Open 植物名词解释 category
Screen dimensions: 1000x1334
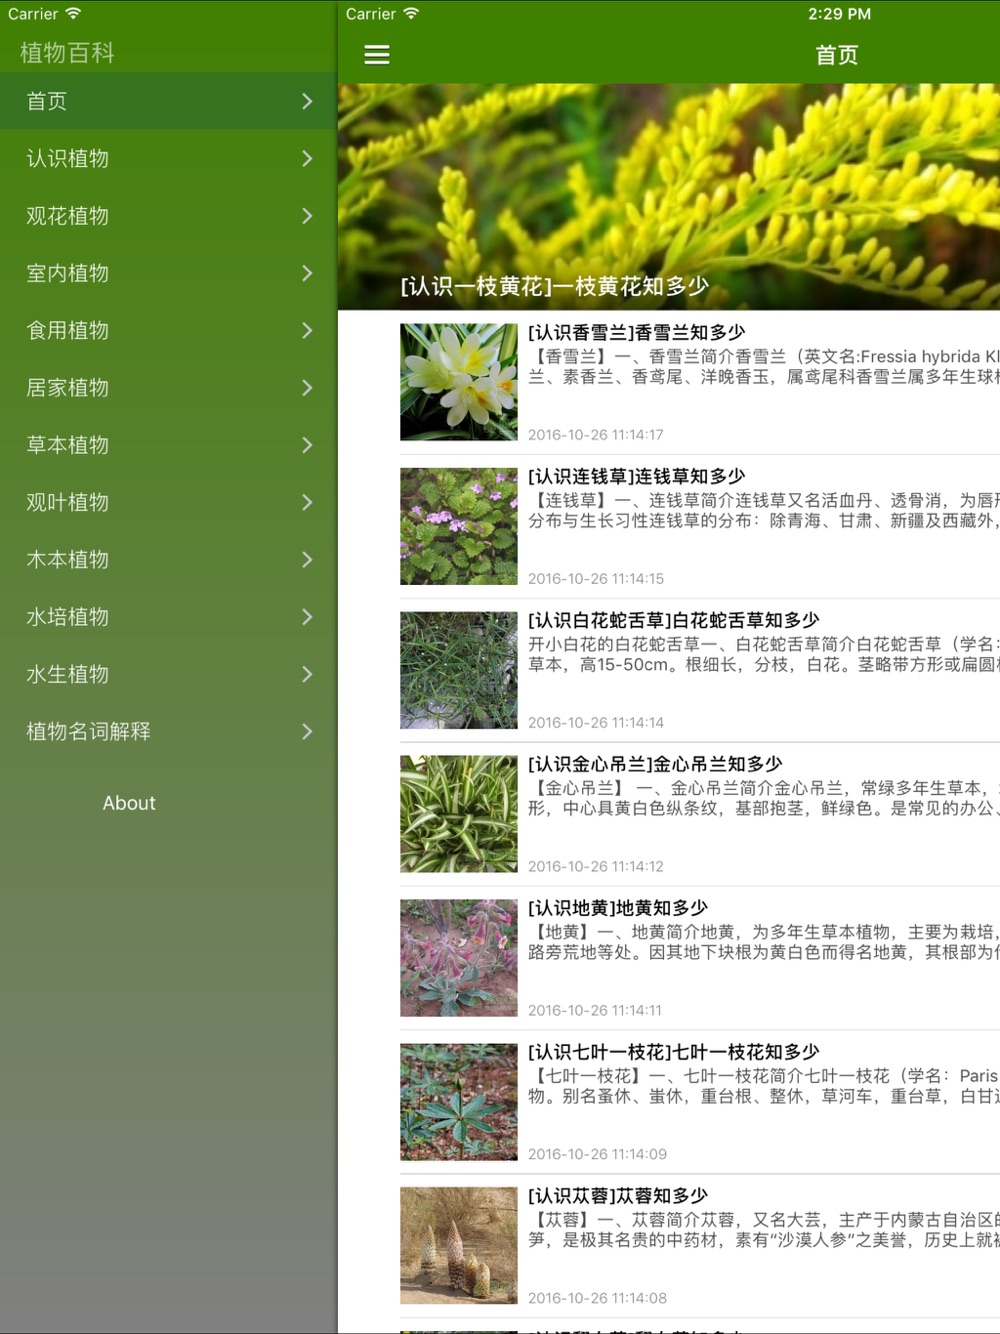click(x=168, y=732)
